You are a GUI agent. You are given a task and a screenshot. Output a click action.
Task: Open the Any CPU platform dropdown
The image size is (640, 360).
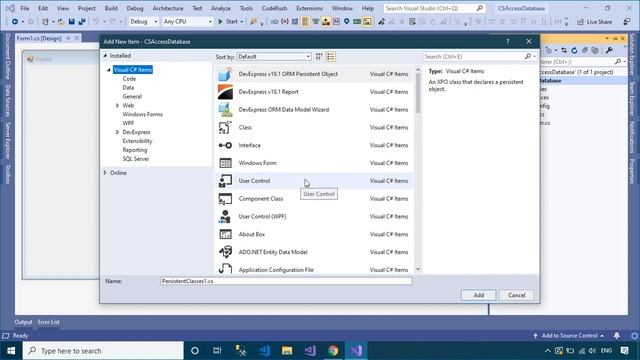click(187, 21)
